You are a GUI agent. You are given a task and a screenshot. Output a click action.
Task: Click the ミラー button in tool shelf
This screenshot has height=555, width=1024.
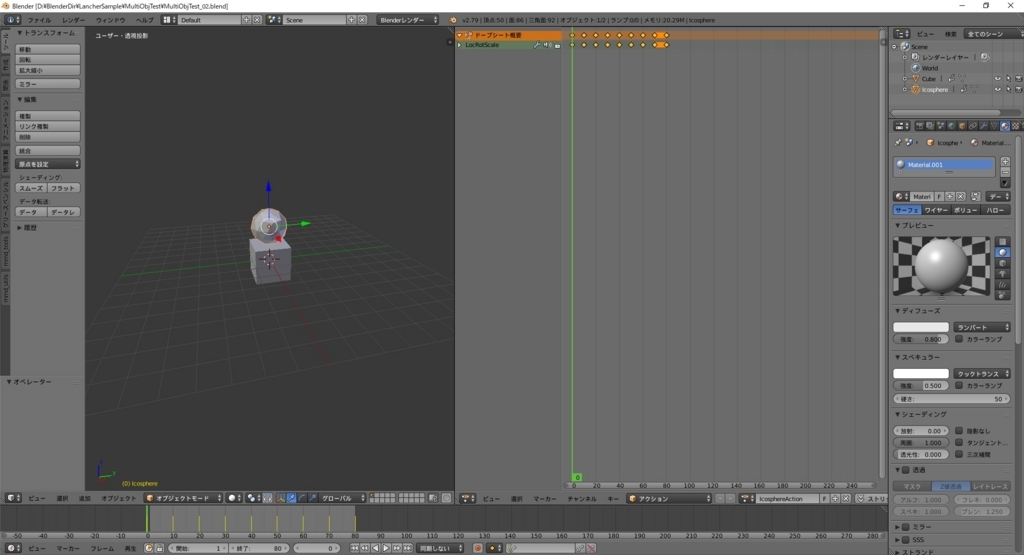point(48,84)
